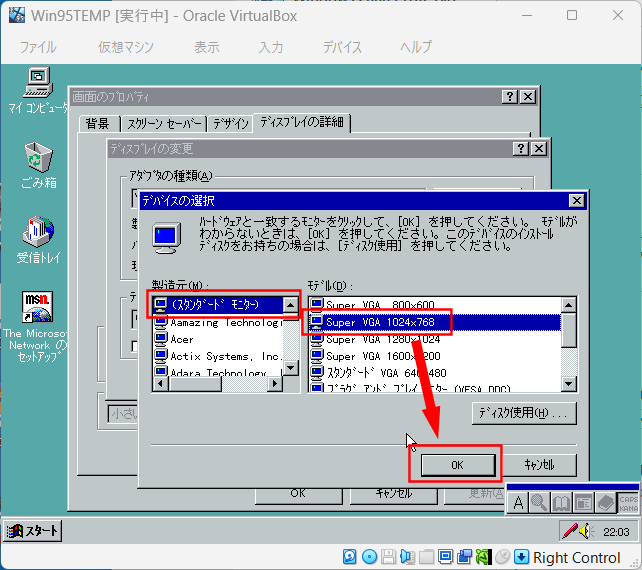642x570 pixels.
Task: Toggle the CAPS/KANA indicator on IME toolbar
Action: click(x=628, y=502)
